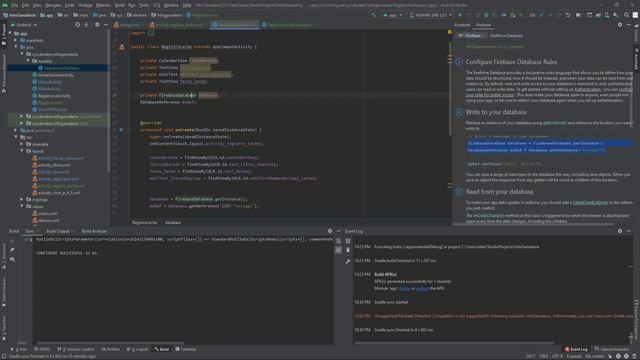This screenshot has width=640, height=360.
Task: Collapse the modelo package node
Action: point(28,61)
